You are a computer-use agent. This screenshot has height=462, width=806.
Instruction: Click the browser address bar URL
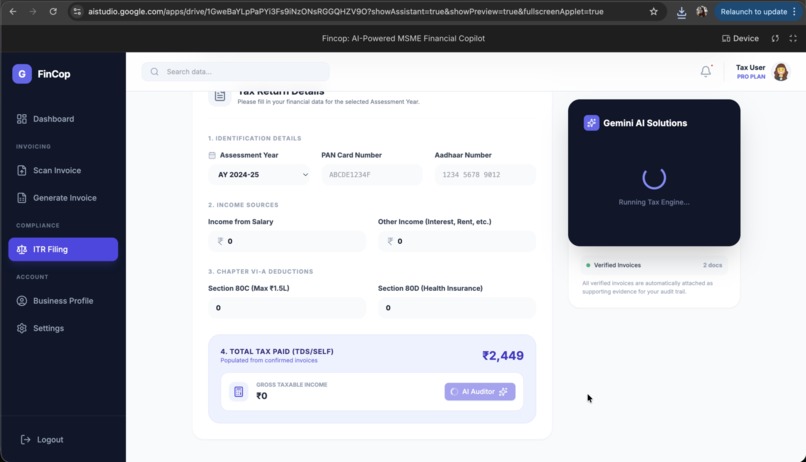(345, 11)
